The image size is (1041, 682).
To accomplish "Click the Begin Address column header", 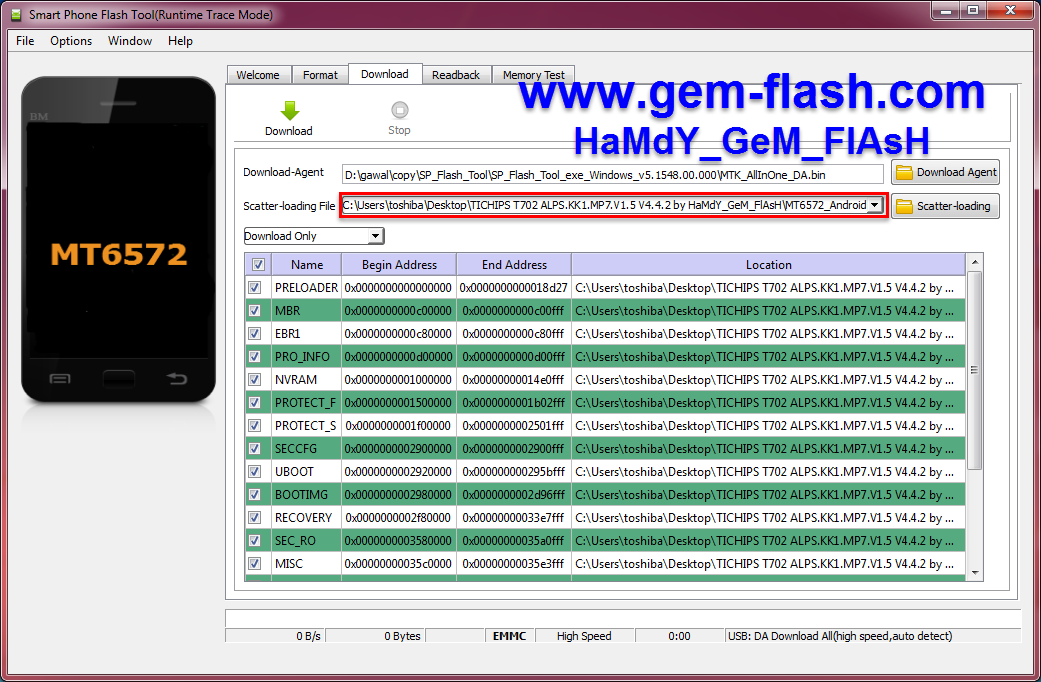I will pos(399,265).
